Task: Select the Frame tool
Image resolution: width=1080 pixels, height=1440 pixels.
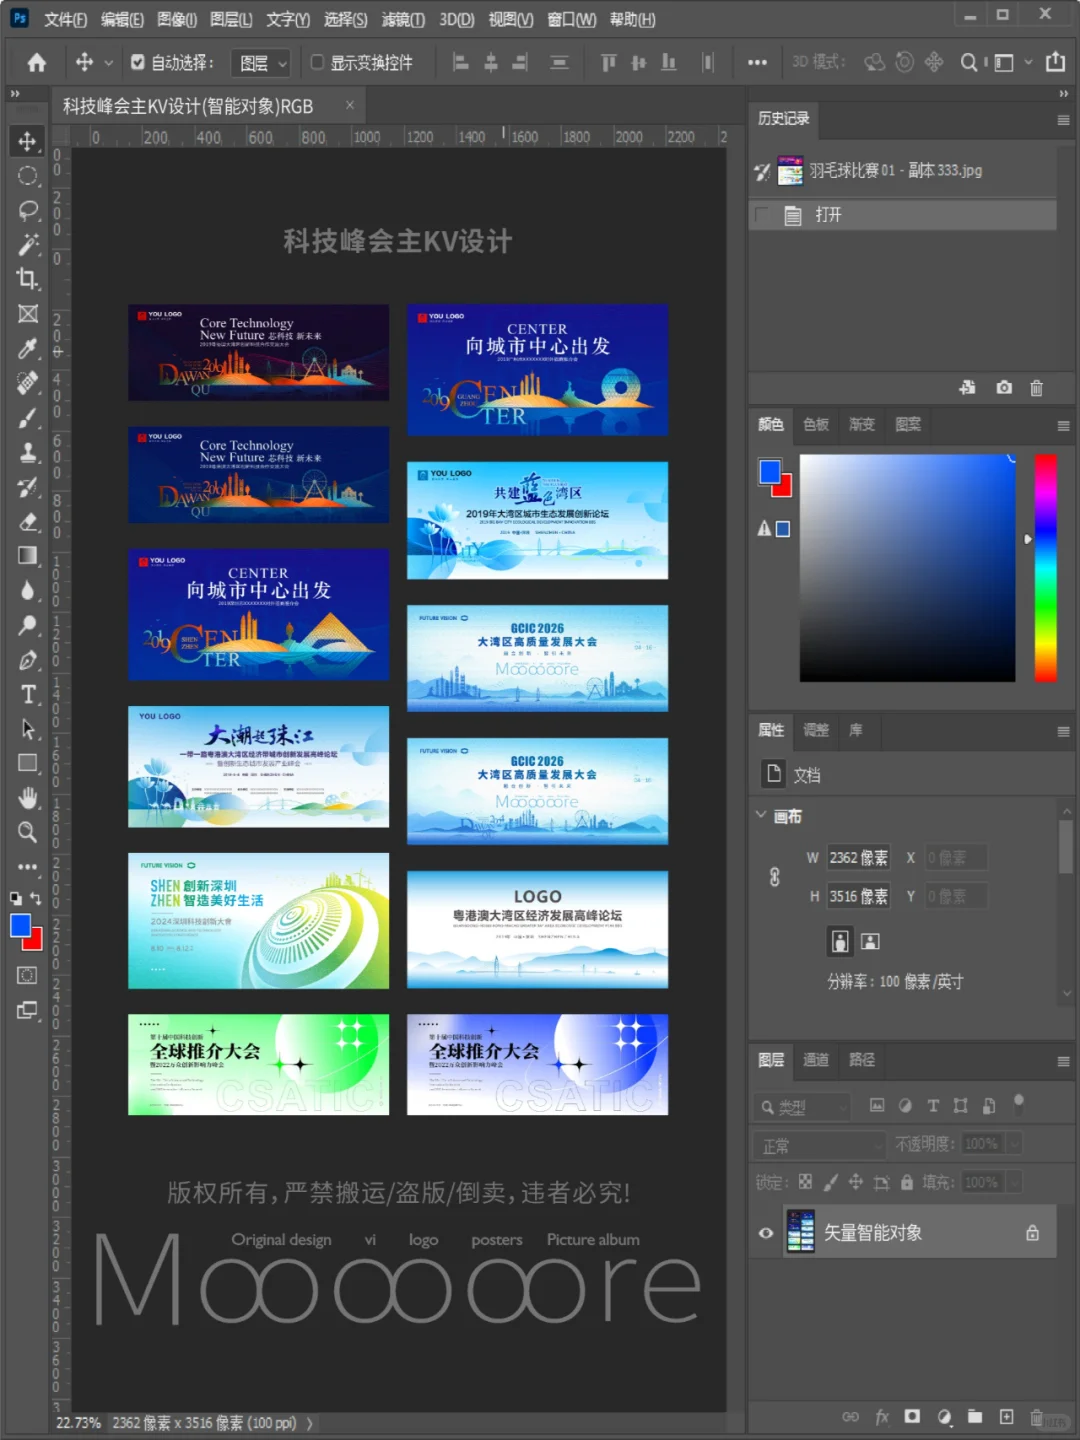Action: (x=28, y=314)
